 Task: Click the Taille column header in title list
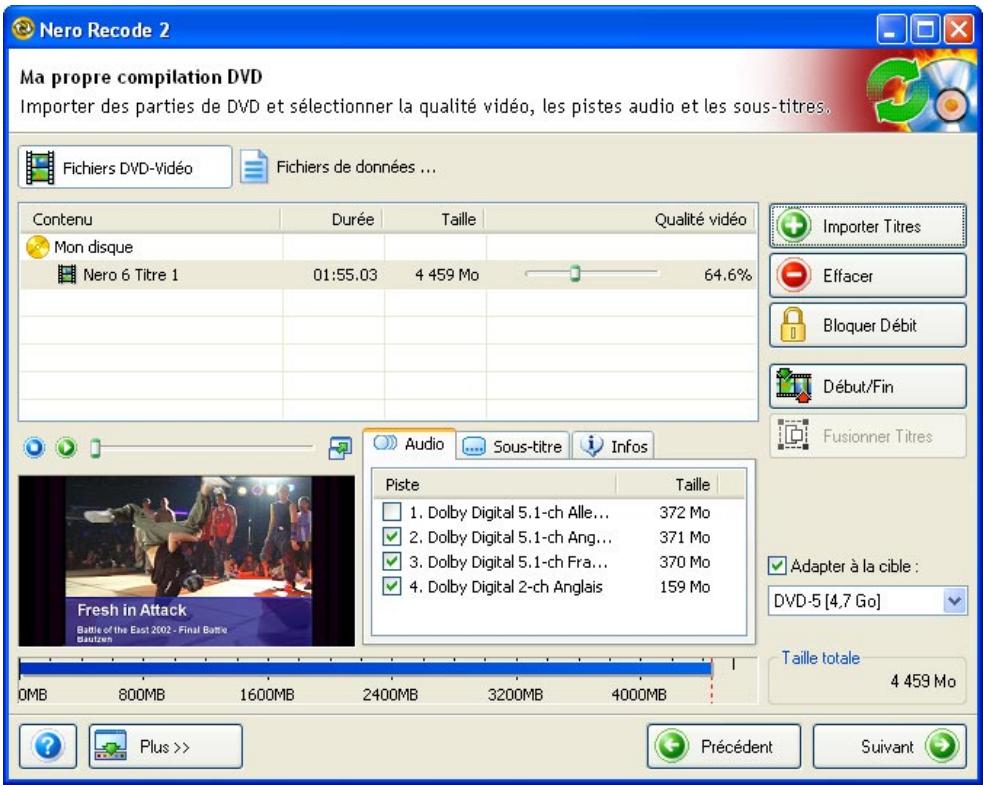coord(435,219)
